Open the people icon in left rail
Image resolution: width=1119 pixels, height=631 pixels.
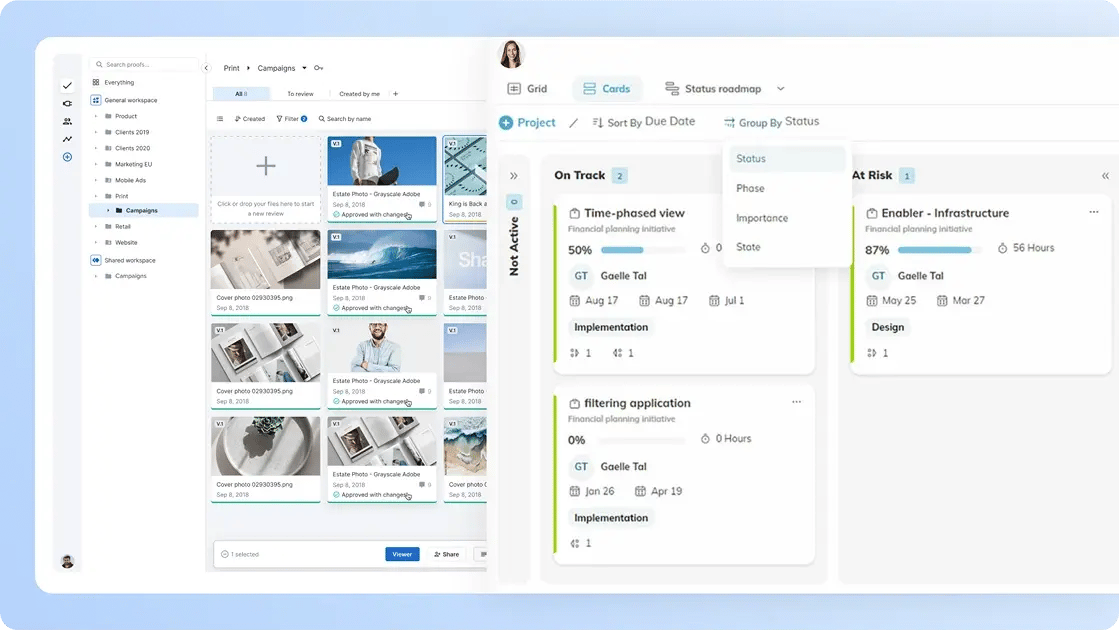point(67,121)
